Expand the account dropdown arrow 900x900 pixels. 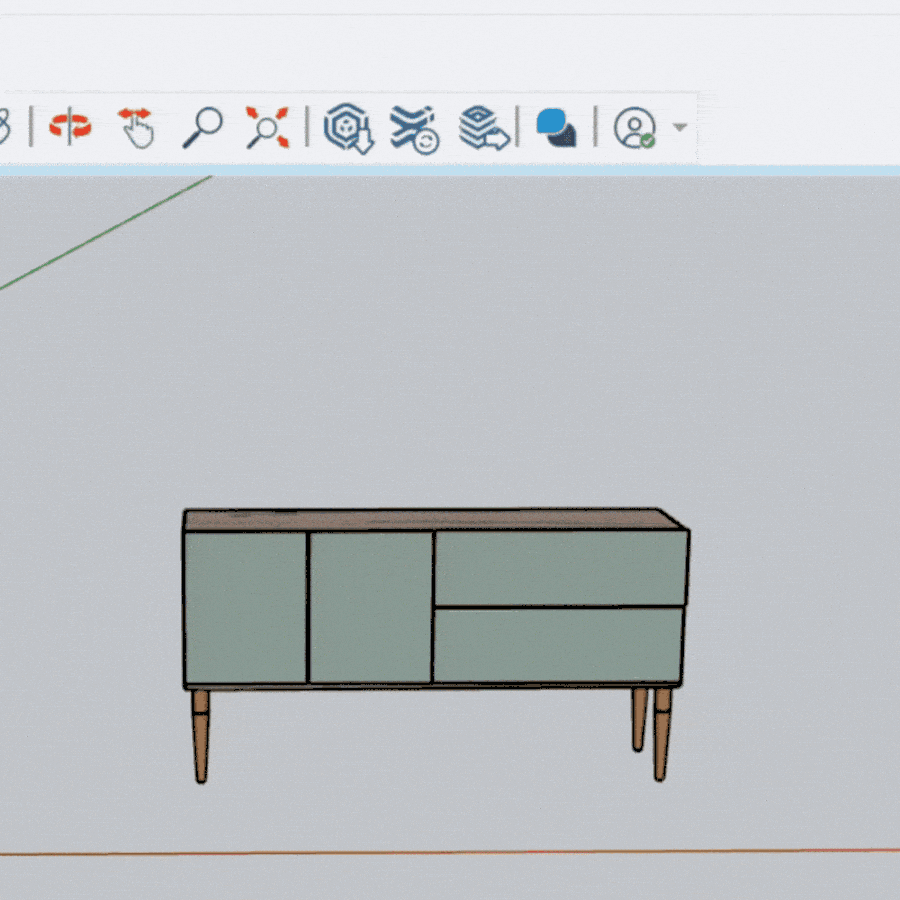click(x=680, y=128)
